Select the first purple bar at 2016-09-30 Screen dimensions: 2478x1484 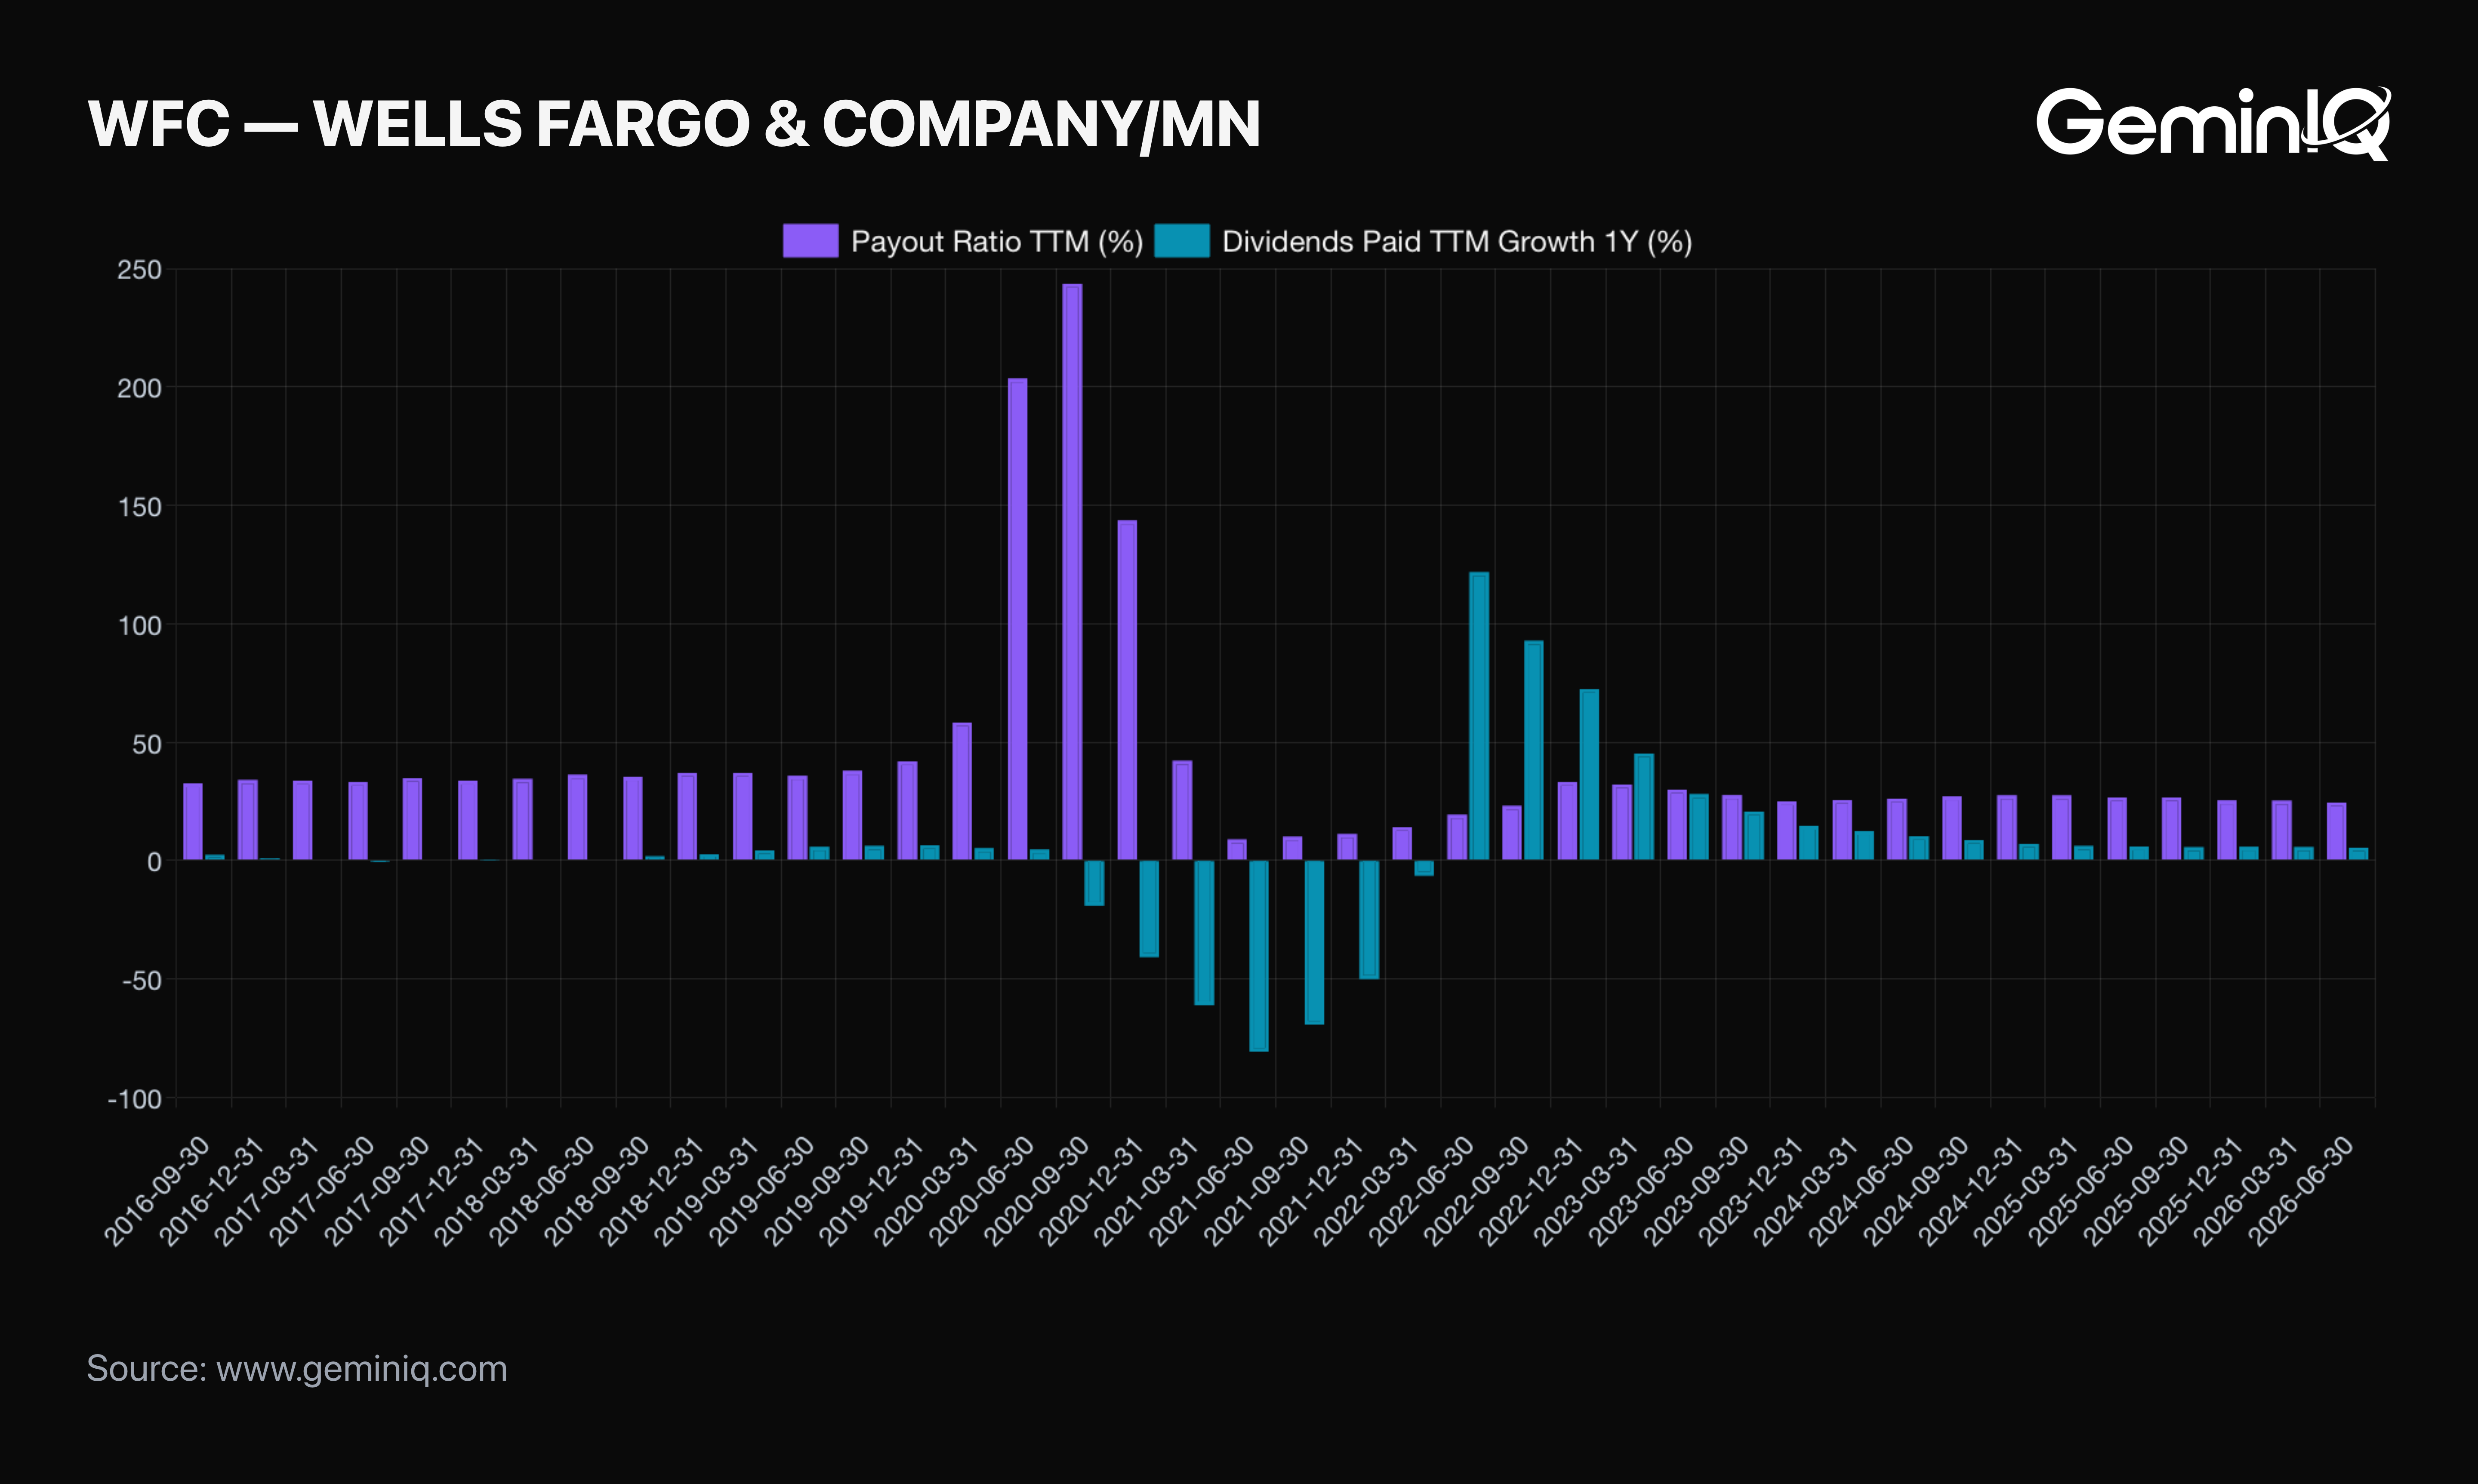click(193, 822)
